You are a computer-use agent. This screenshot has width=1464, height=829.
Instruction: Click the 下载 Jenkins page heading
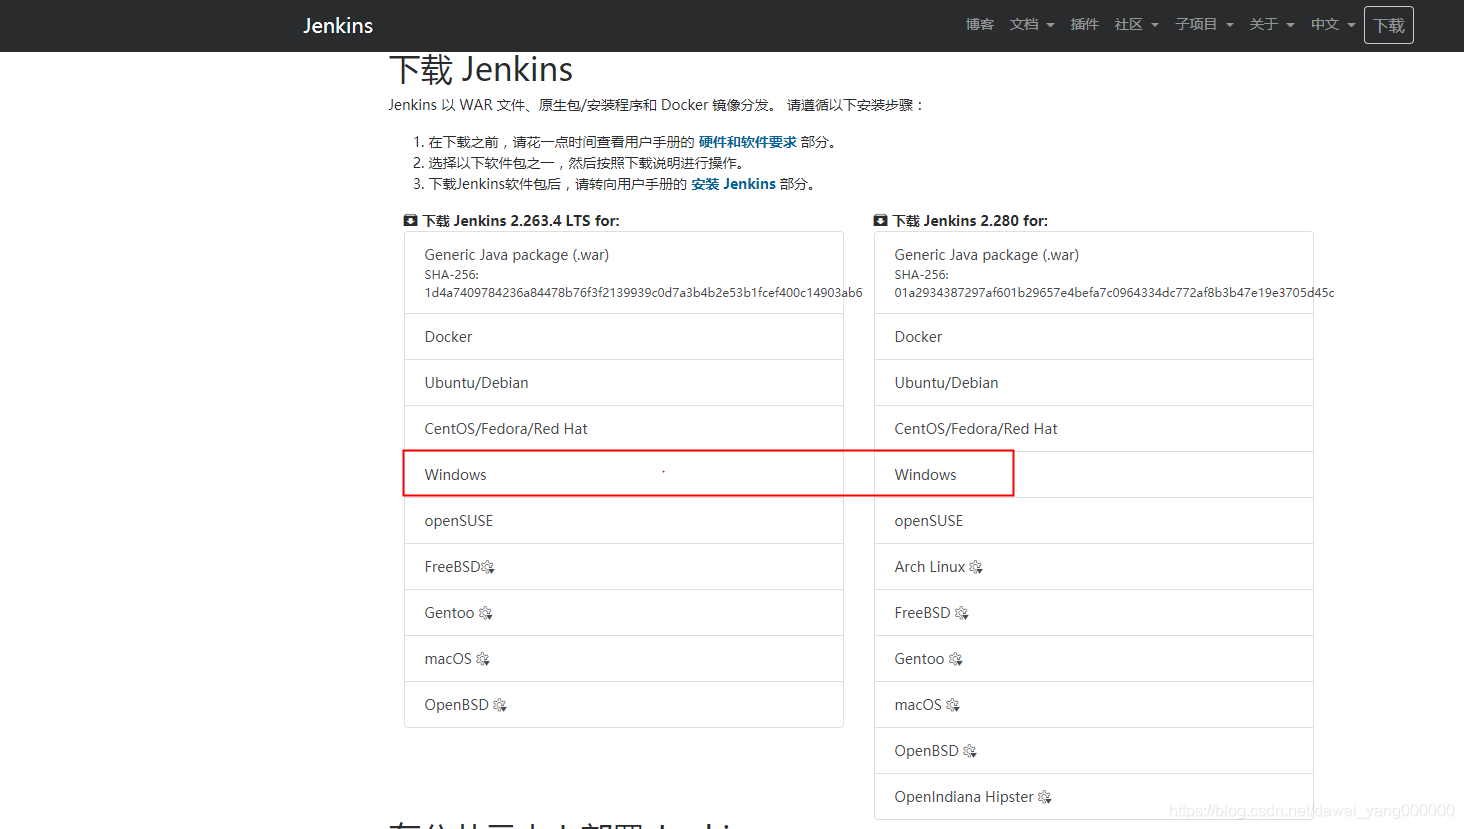coord(481,69)
